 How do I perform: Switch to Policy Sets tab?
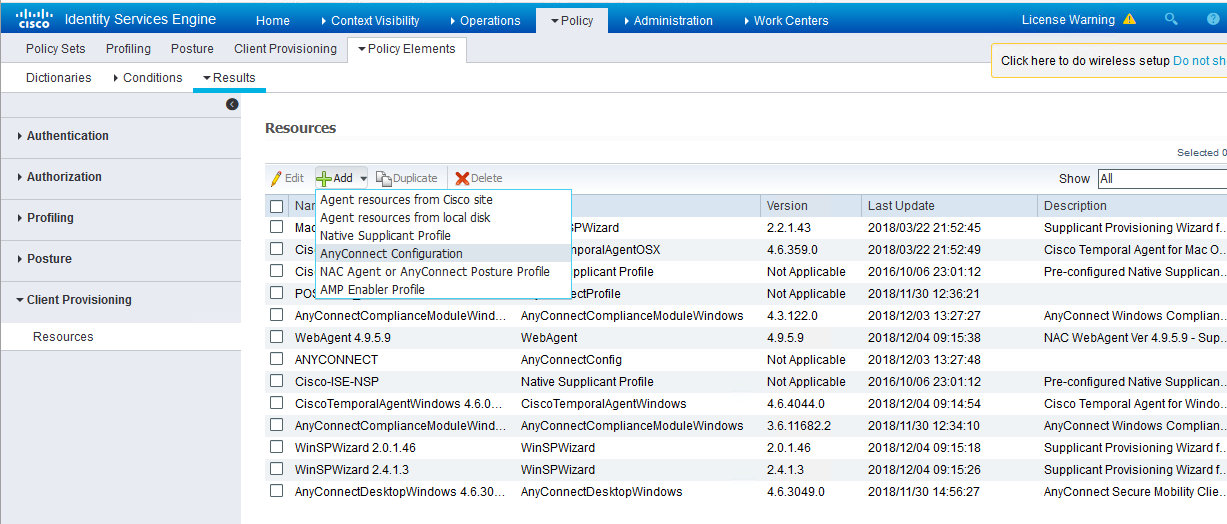click(56, 49)
